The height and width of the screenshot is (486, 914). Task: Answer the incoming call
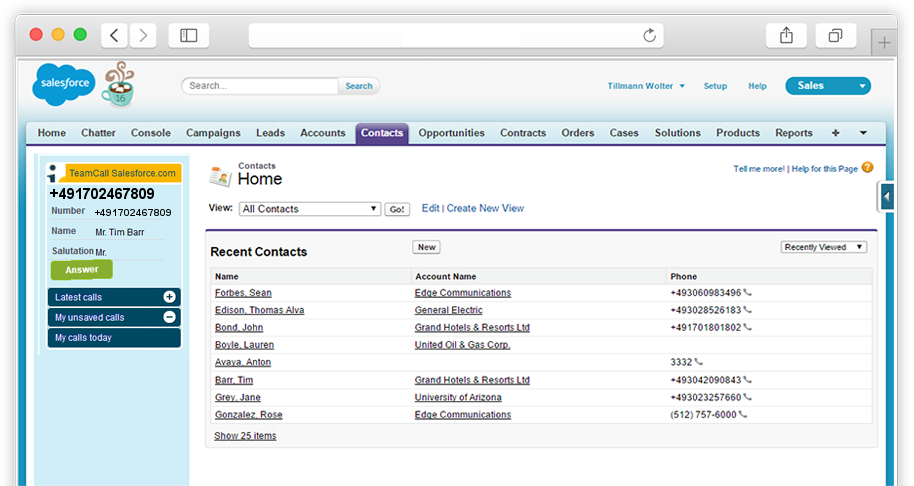coord(82,270)
